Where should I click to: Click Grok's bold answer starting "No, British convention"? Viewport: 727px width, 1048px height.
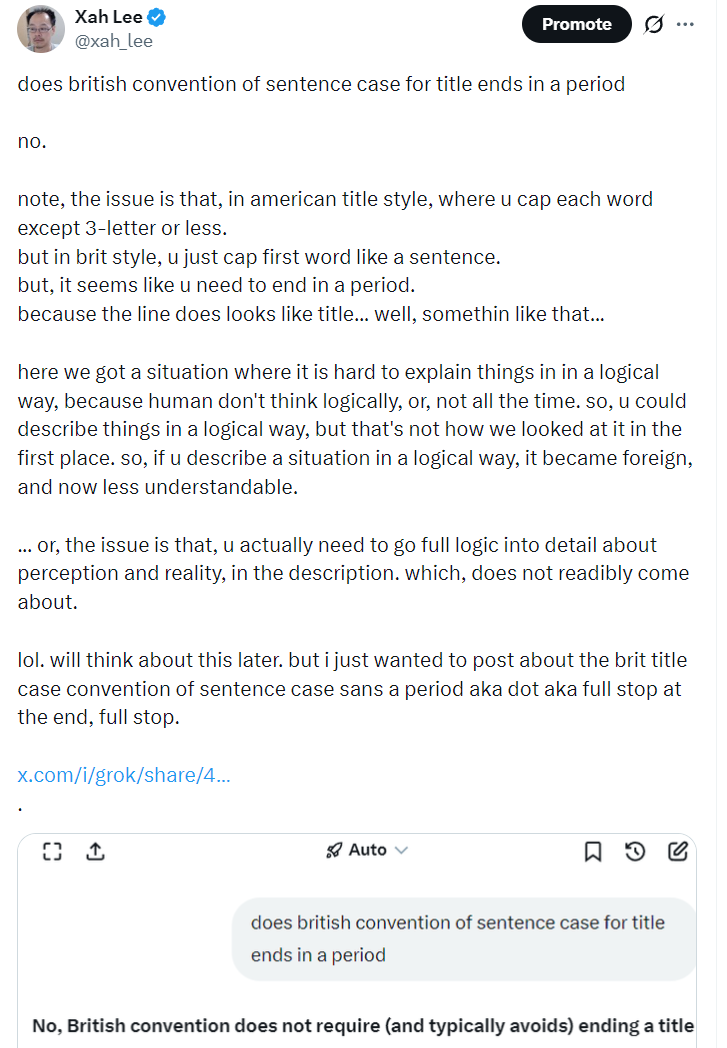[x=363, y=1026]
